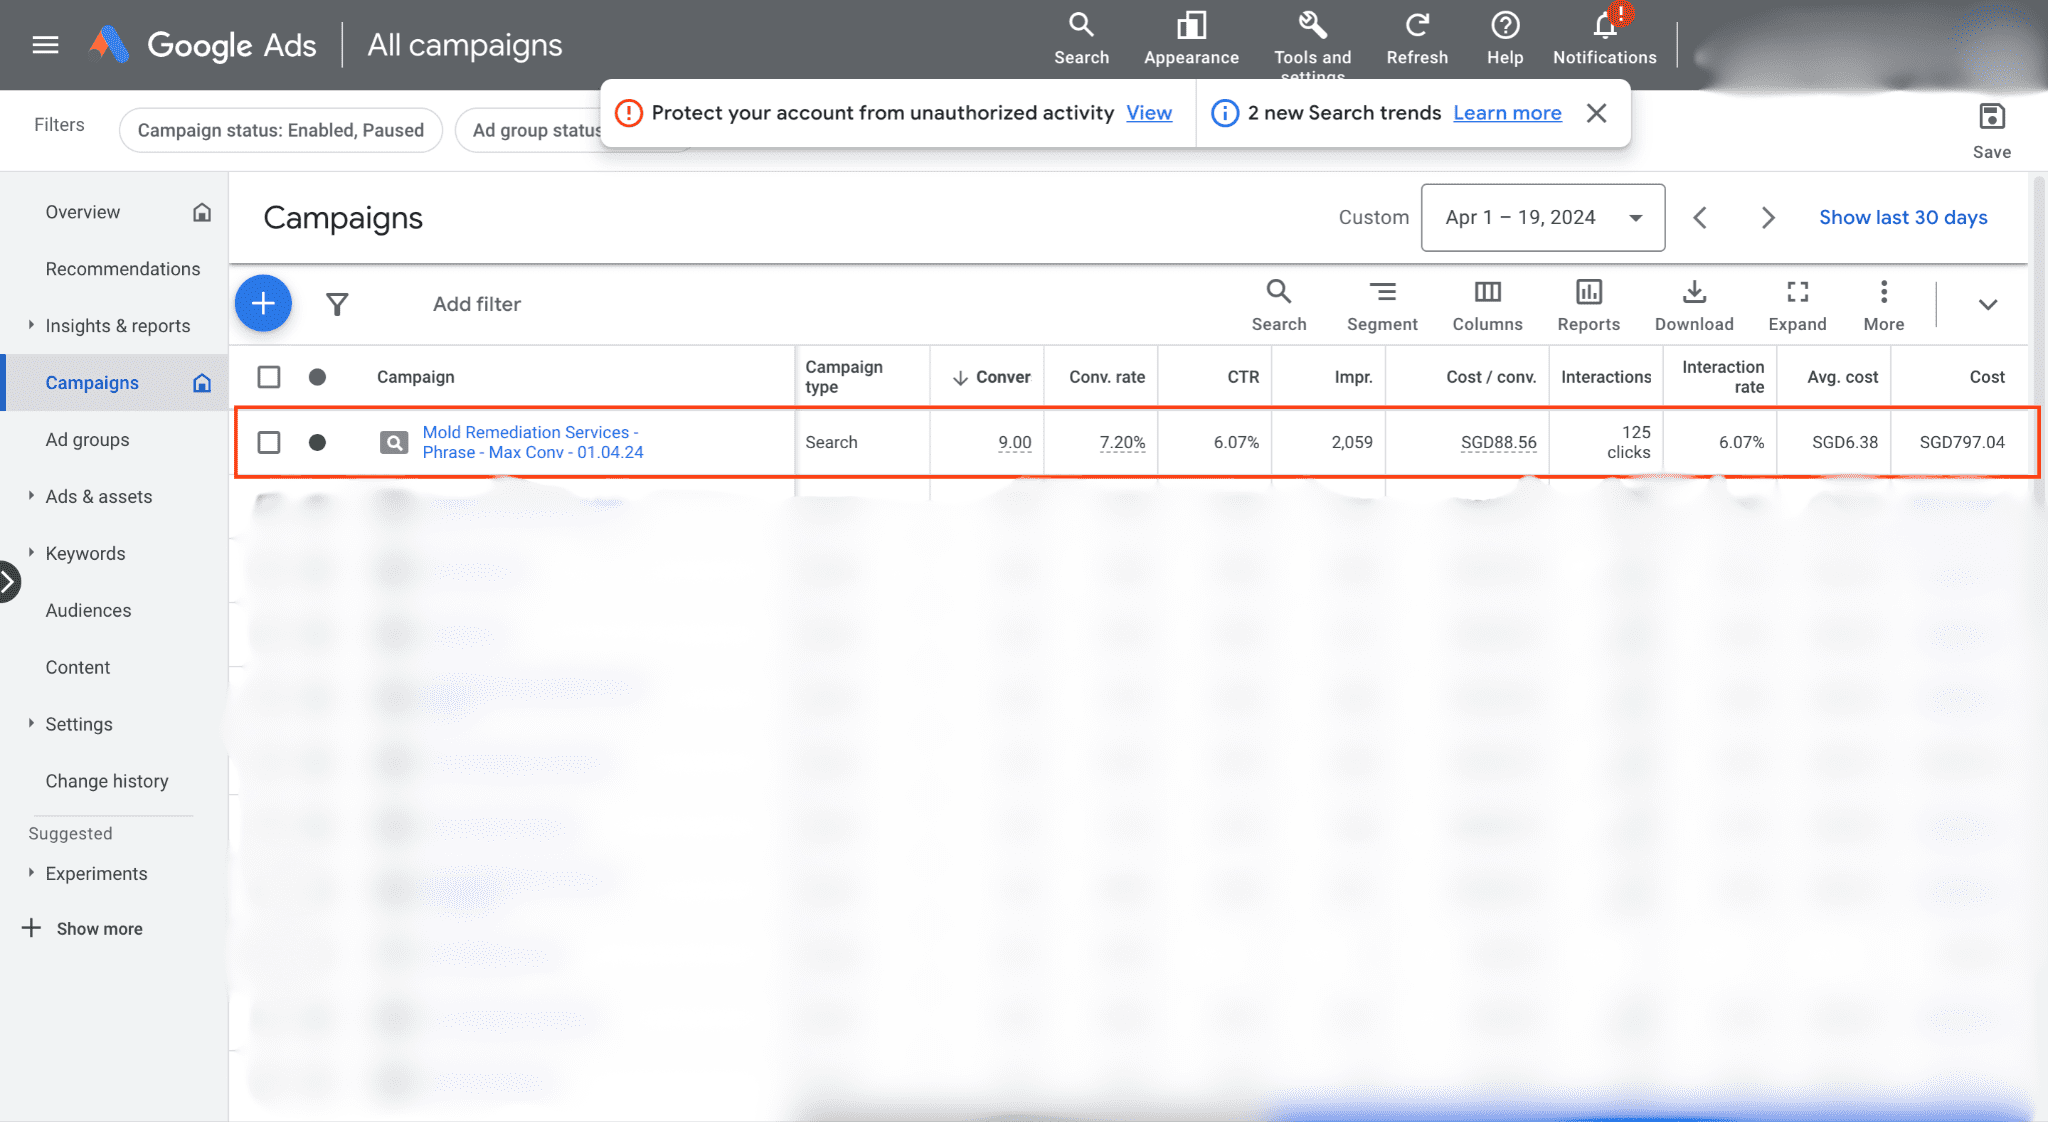Open Change history in sidebar
The height and width of the screenshot is (1122, 2048).
(106, 781)
